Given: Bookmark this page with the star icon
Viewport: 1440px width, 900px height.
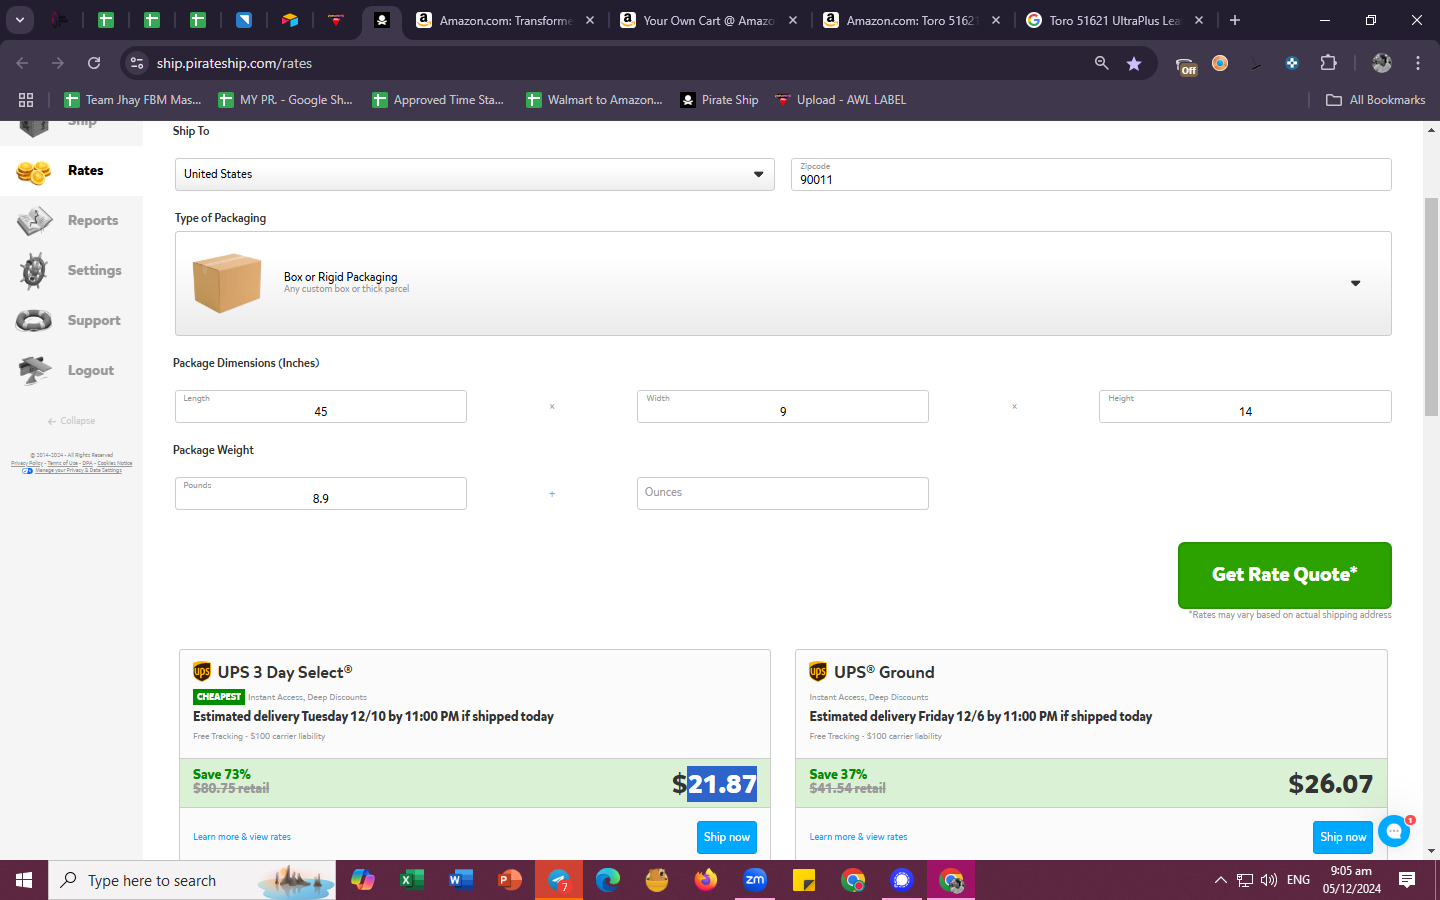Looking at the screenshot, I should 1134,63.
